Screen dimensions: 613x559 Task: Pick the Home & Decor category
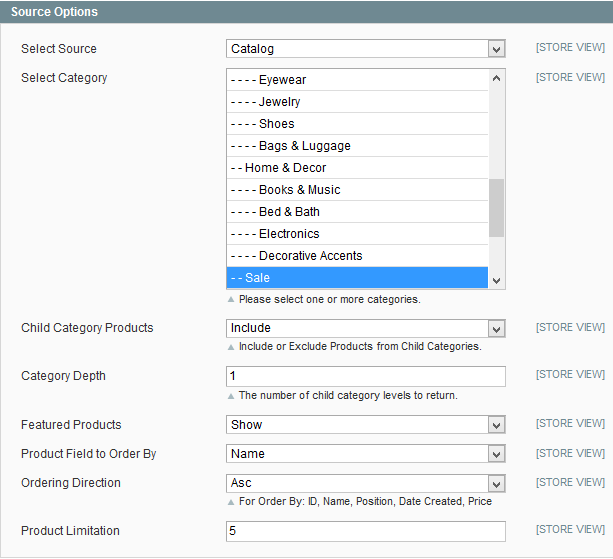pyautogui.click(x=357, y=168)
